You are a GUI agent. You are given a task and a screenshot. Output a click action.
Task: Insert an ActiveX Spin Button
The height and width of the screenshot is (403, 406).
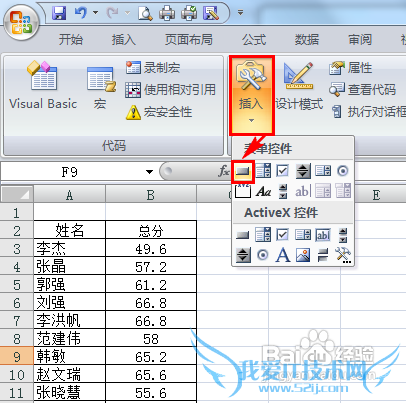(243, 255)
